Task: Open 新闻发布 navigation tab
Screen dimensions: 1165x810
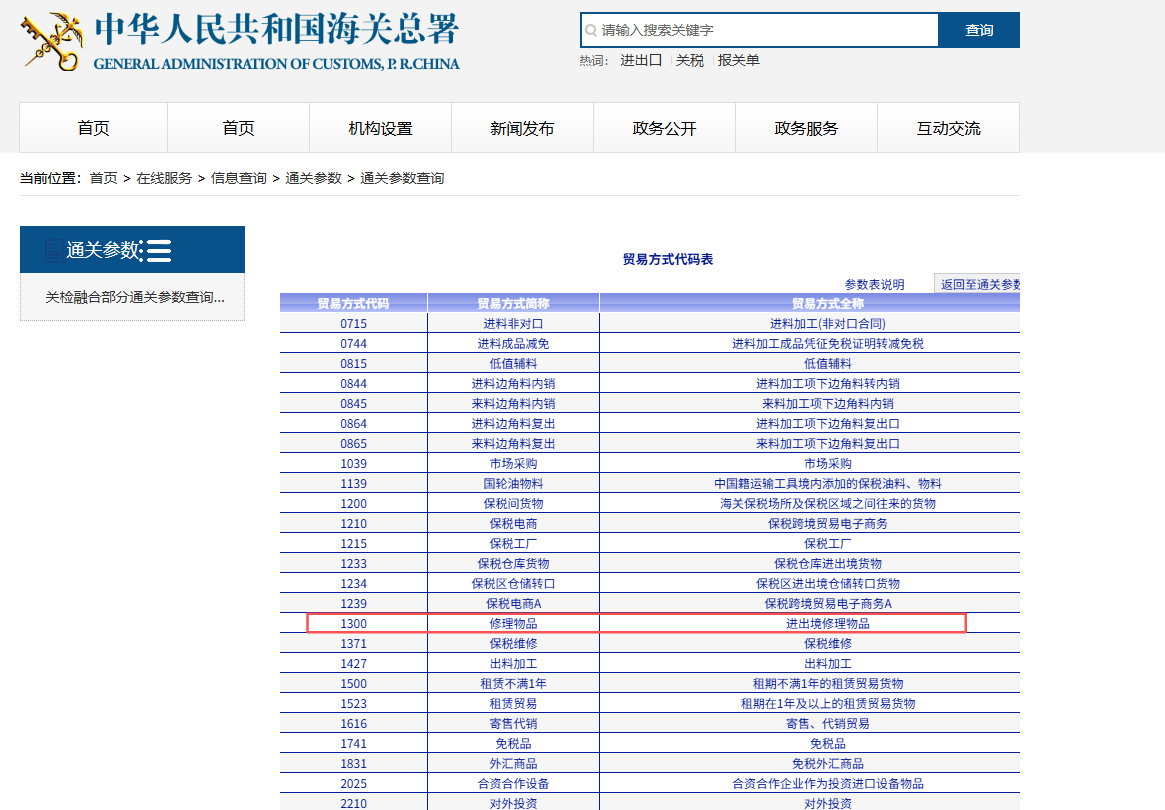Action: click(522, 128)
